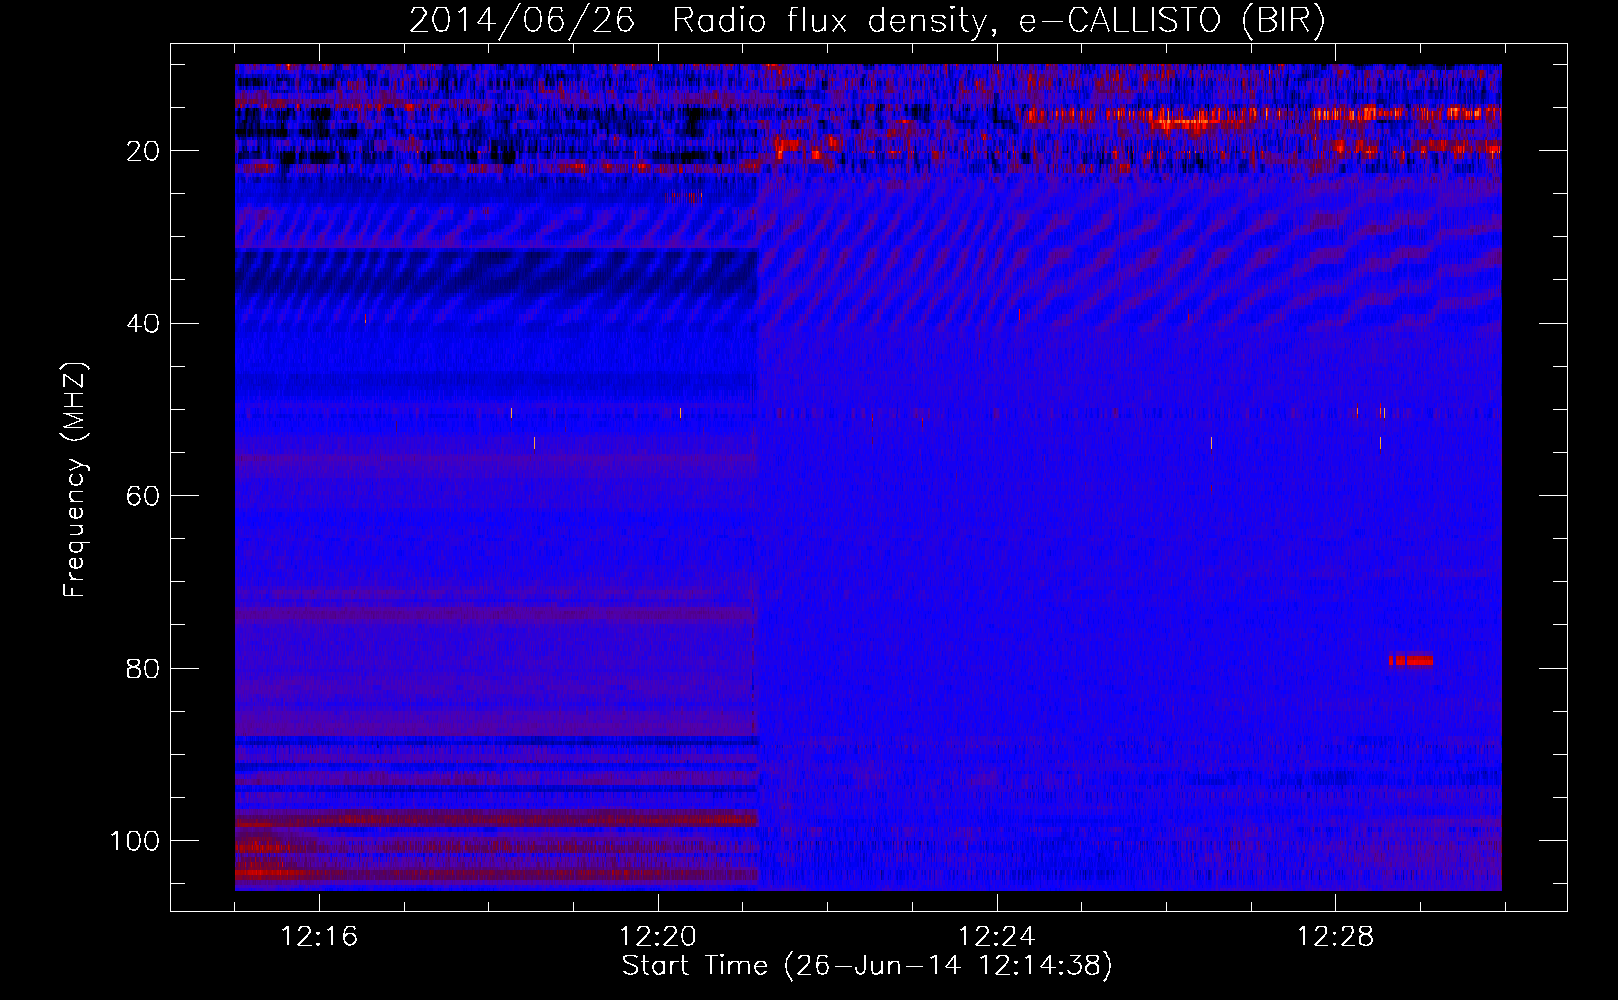Click the date "2014/06/26" in the title
Screen dimensions: 1618x1000
point(521,20)
